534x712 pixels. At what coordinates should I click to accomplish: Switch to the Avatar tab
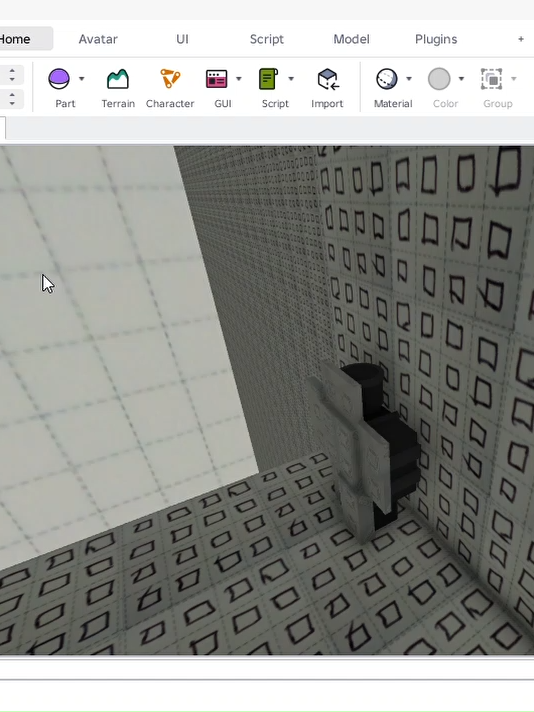(98, 39)
